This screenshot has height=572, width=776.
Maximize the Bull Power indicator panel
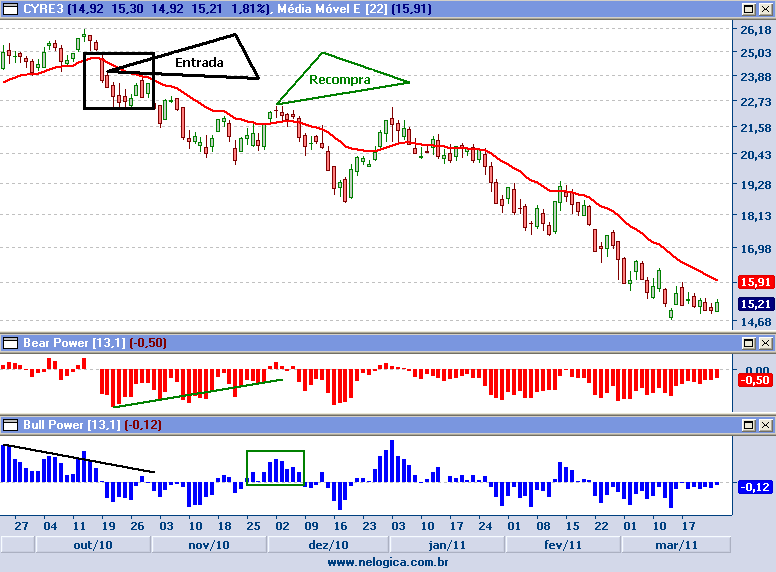748,425
